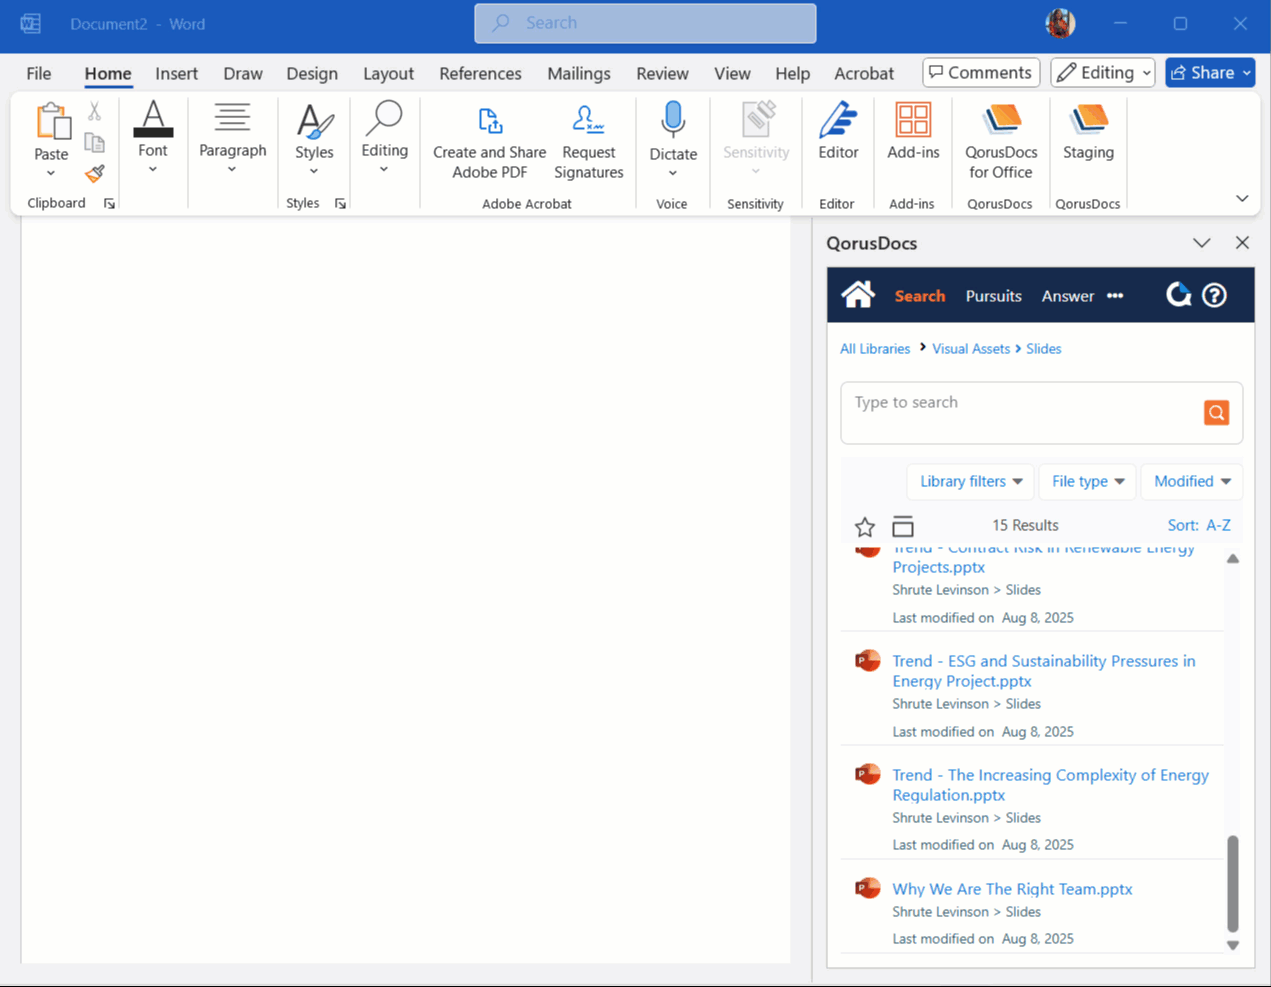This screenshot has height=987, width=1271.
Task: Open Request Signatures
Action: pos(588,140)
